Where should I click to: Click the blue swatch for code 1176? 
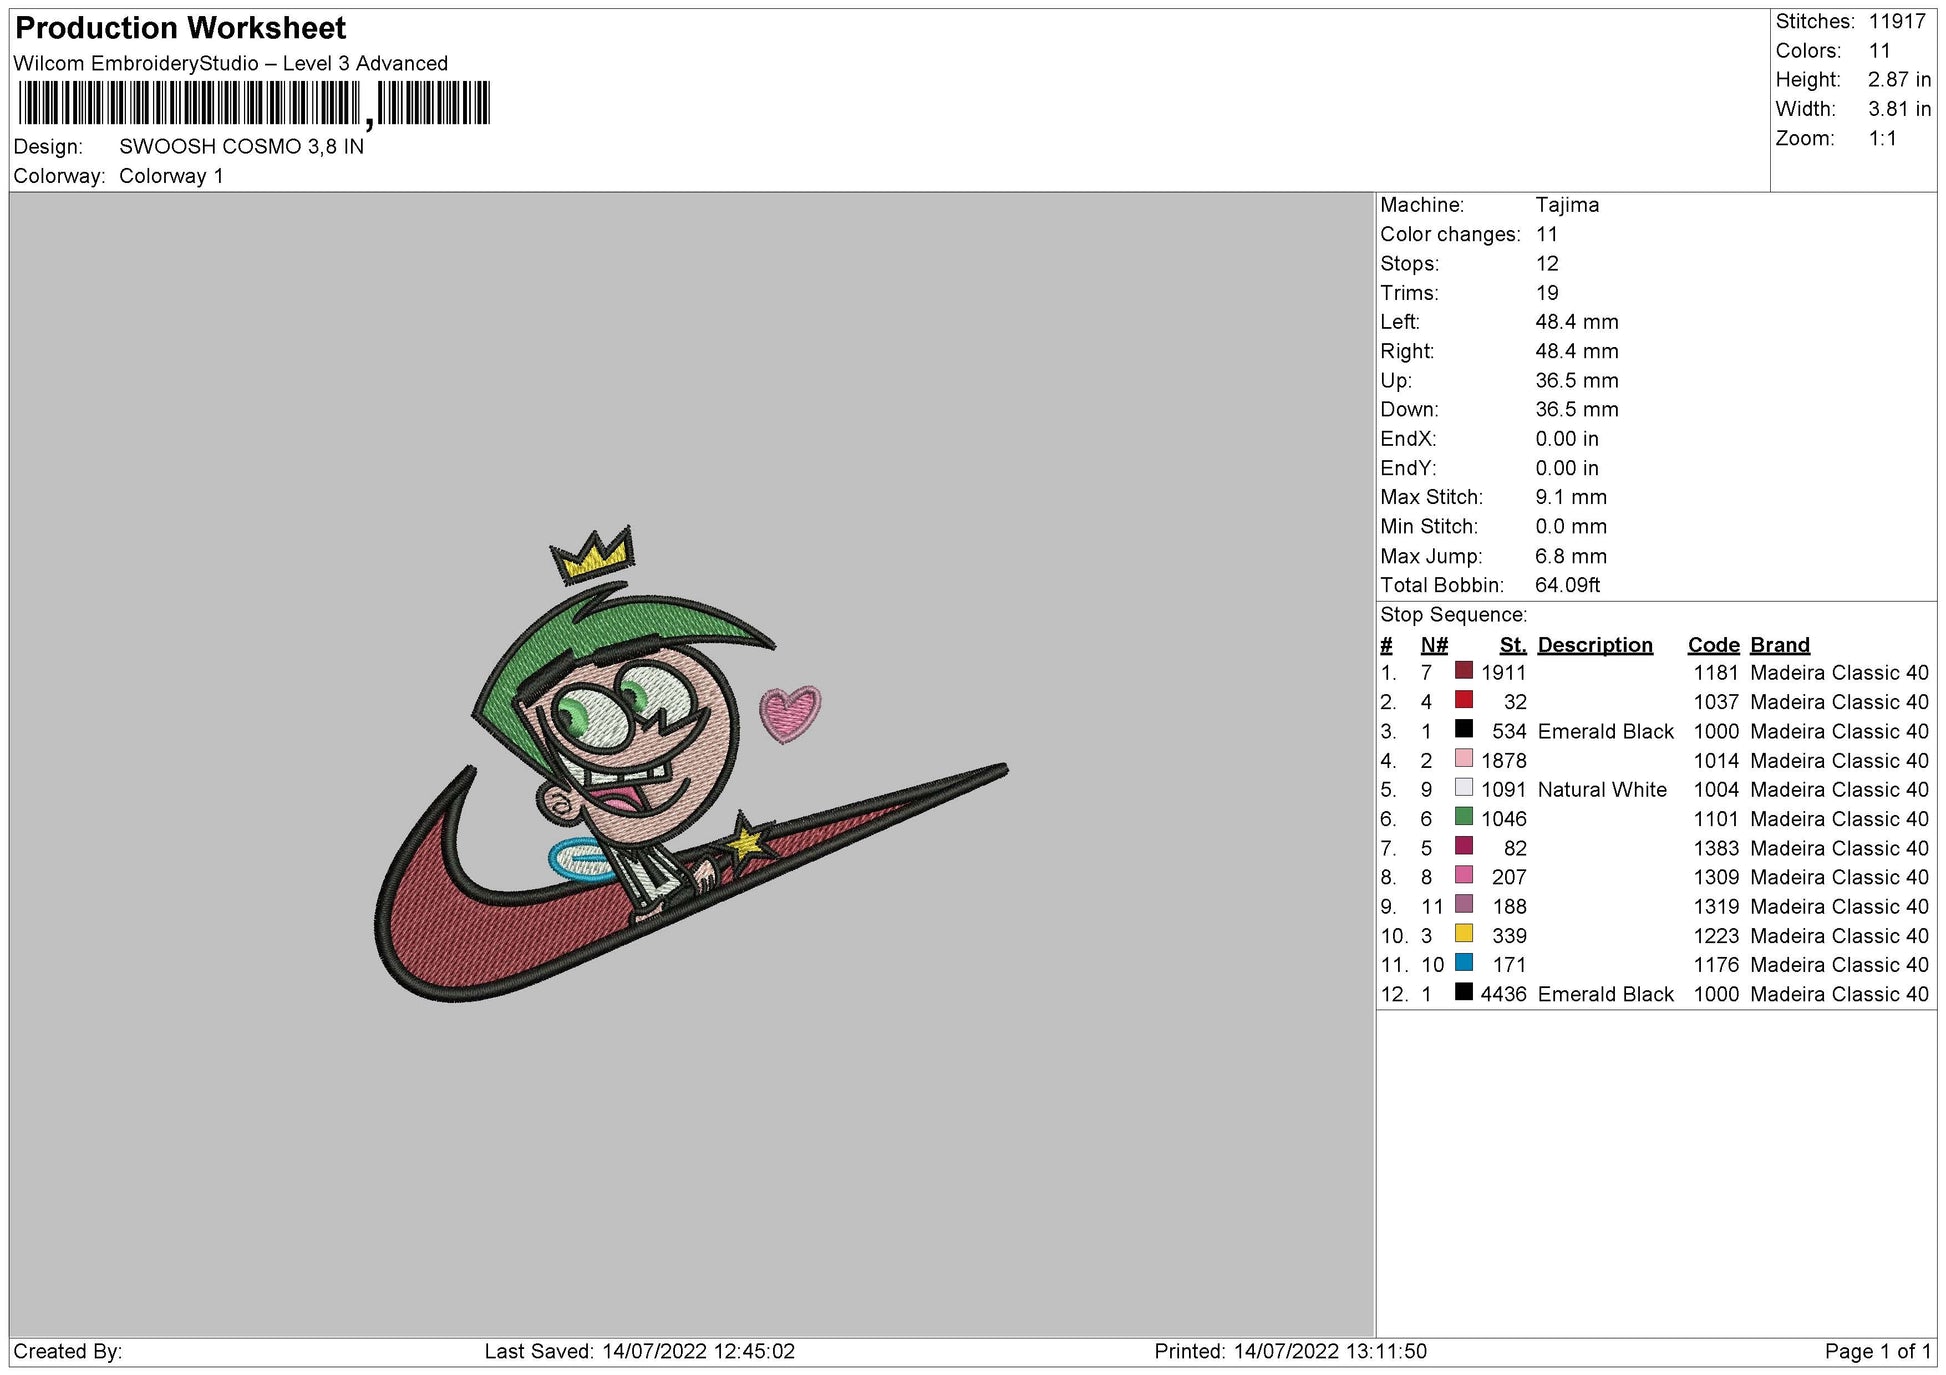tap(1464, 963)
